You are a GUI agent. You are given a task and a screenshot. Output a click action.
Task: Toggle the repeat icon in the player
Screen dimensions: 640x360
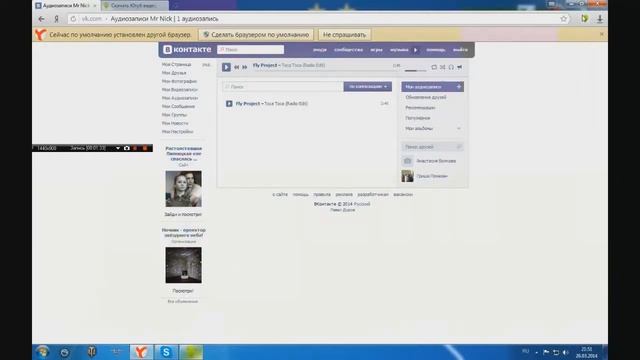[x=434, y=67]
